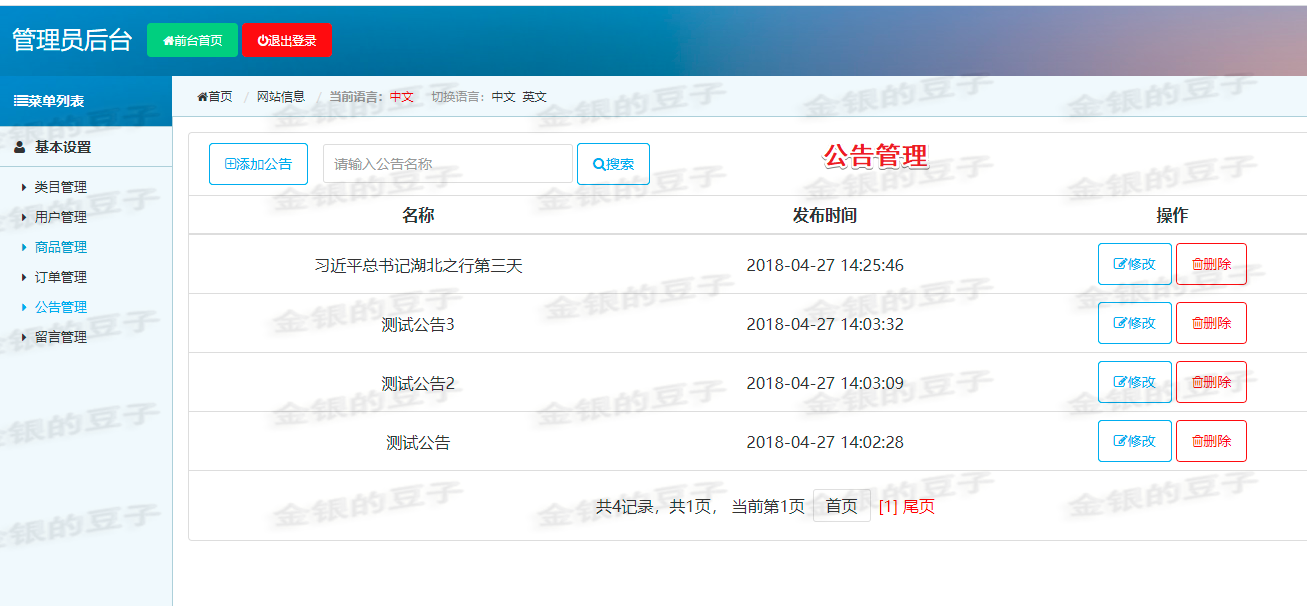Click announcement name 测试公告2
This screenshot has height=606, width=1307.
(418, 384)
